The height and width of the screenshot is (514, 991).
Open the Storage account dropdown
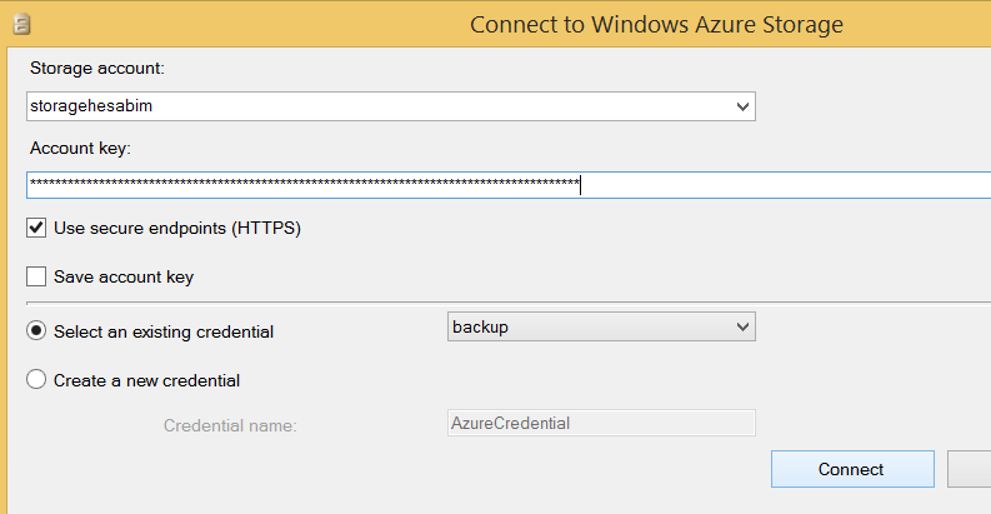point(743,106)
